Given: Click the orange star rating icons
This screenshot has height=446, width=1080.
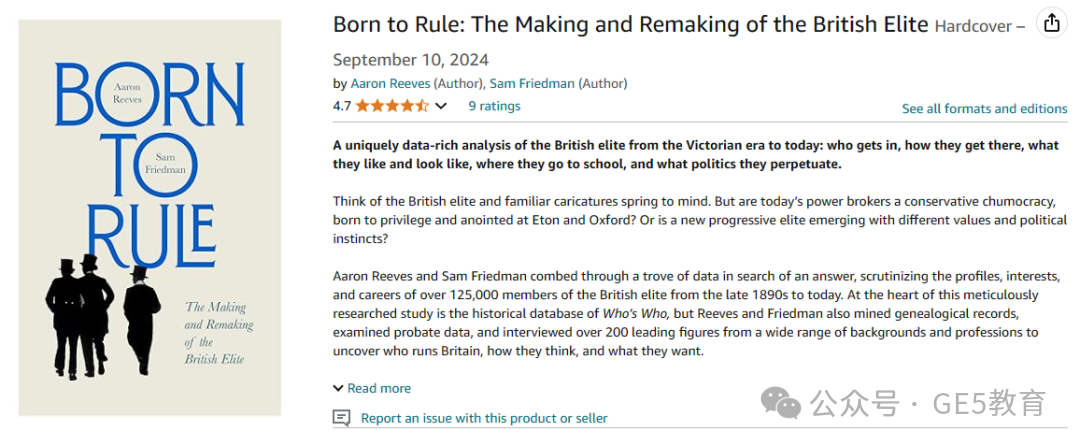Looking at the screenshot, I should click(x=392, y=106).
